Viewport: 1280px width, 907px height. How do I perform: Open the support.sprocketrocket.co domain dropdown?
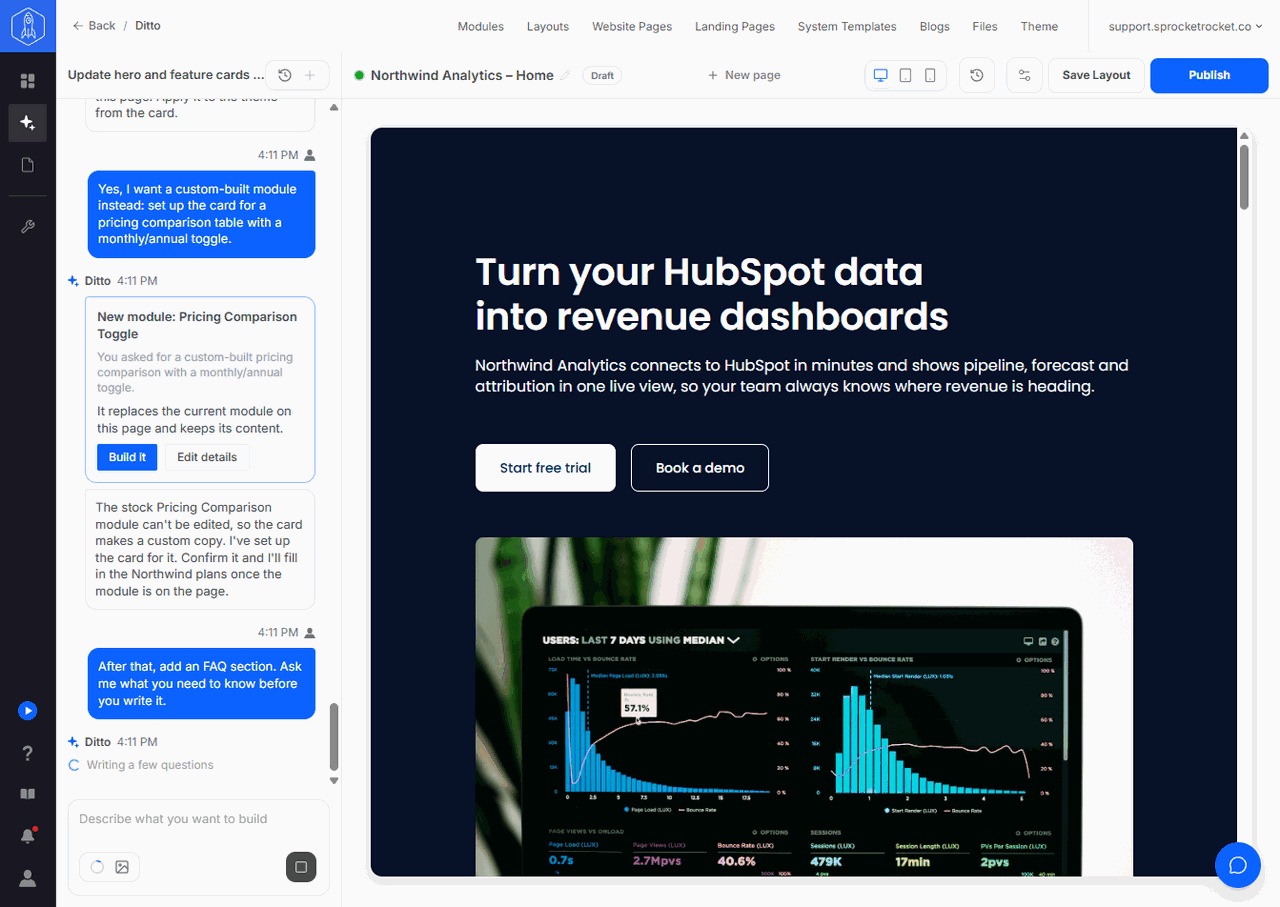(x=1185, y=26)
